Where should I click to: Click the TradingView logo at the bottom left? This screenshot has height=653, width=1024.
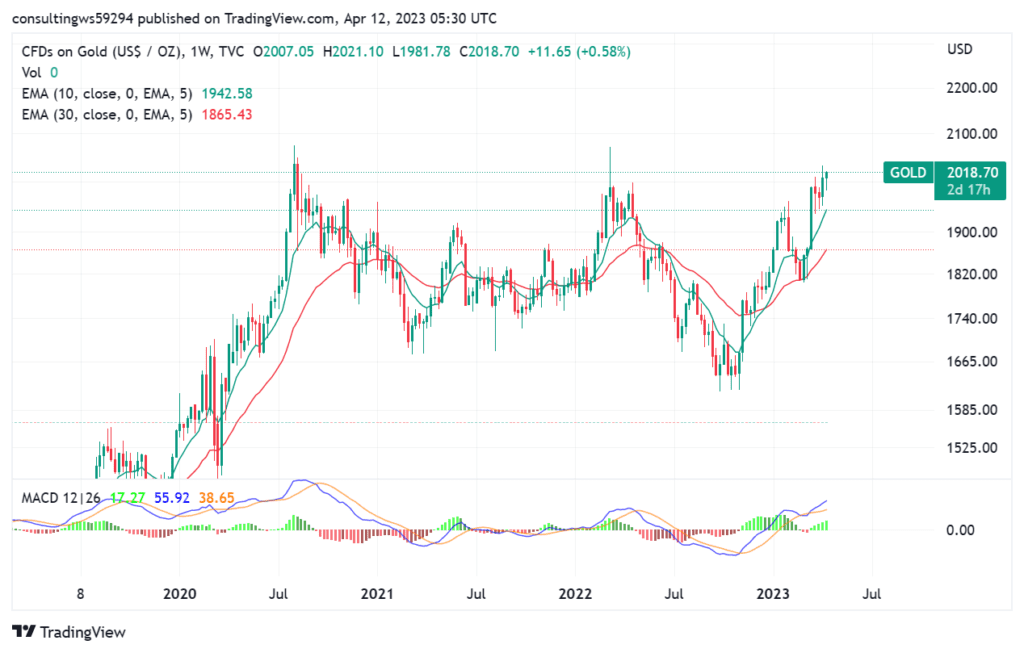coord(69,632)
